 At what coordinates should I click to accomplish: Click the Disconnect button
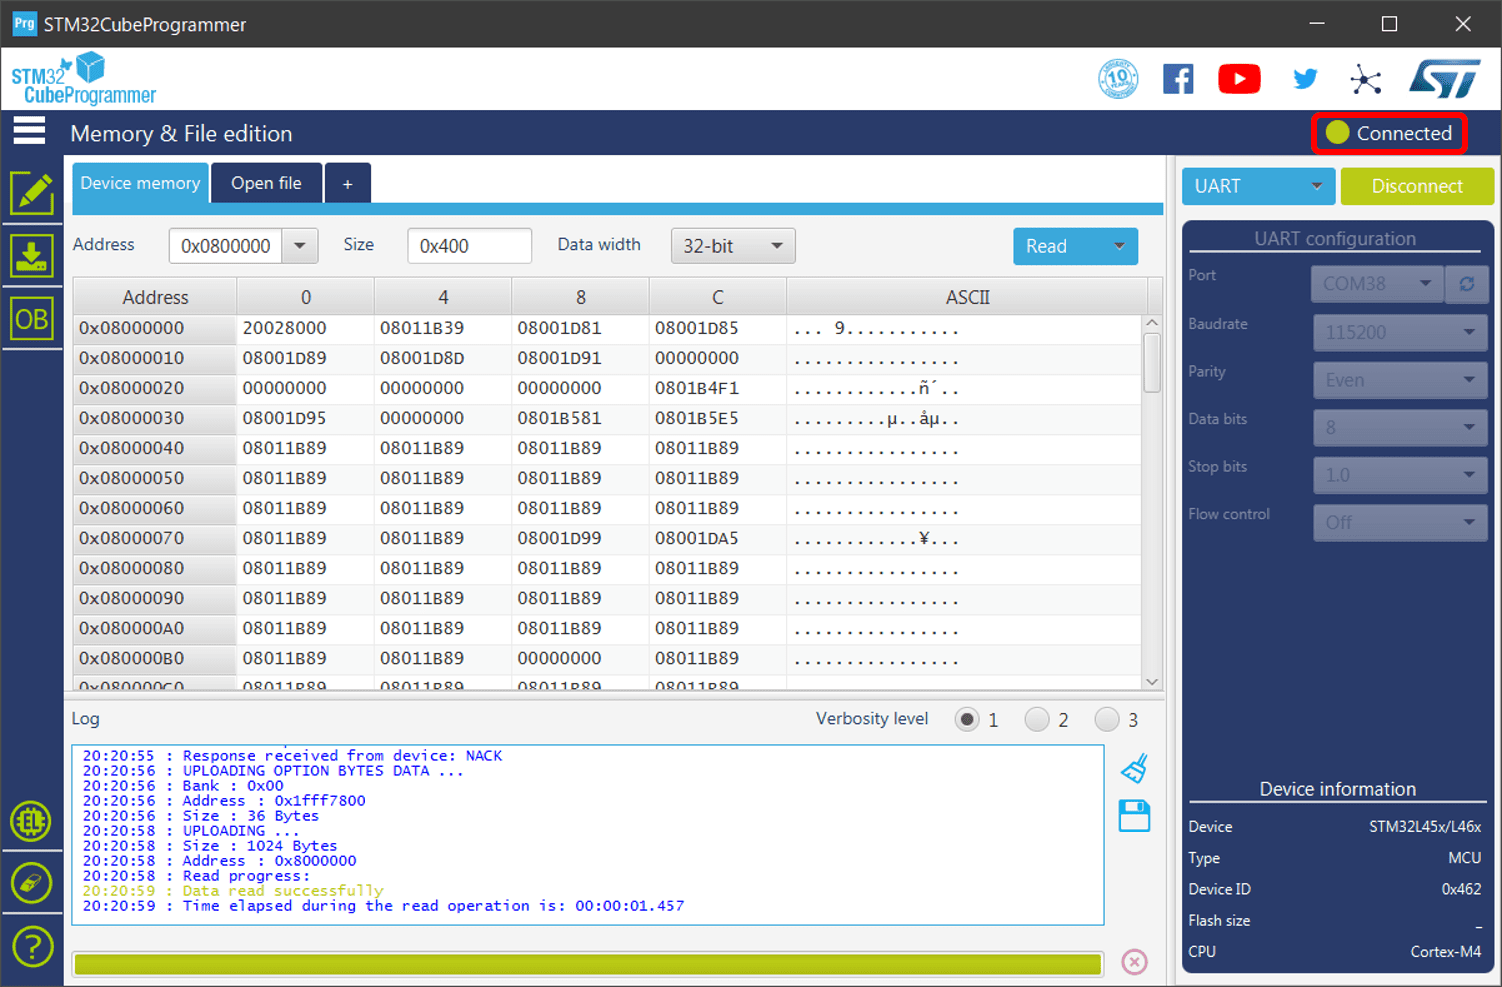pyautogui.click(x=1416, y=186)
